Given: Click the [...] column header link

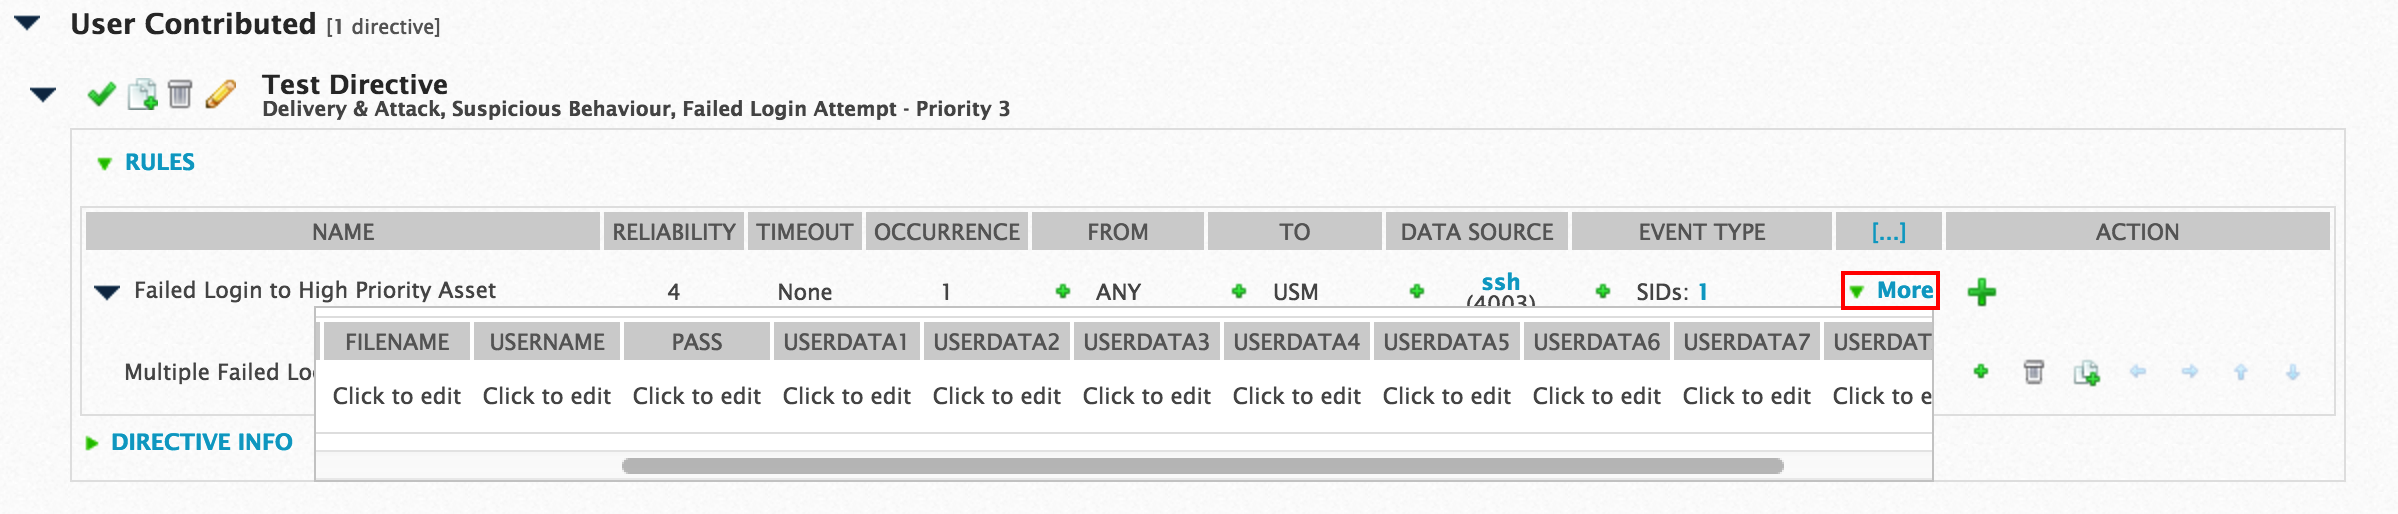Looking at the screenshot, I should point(1888,232).
